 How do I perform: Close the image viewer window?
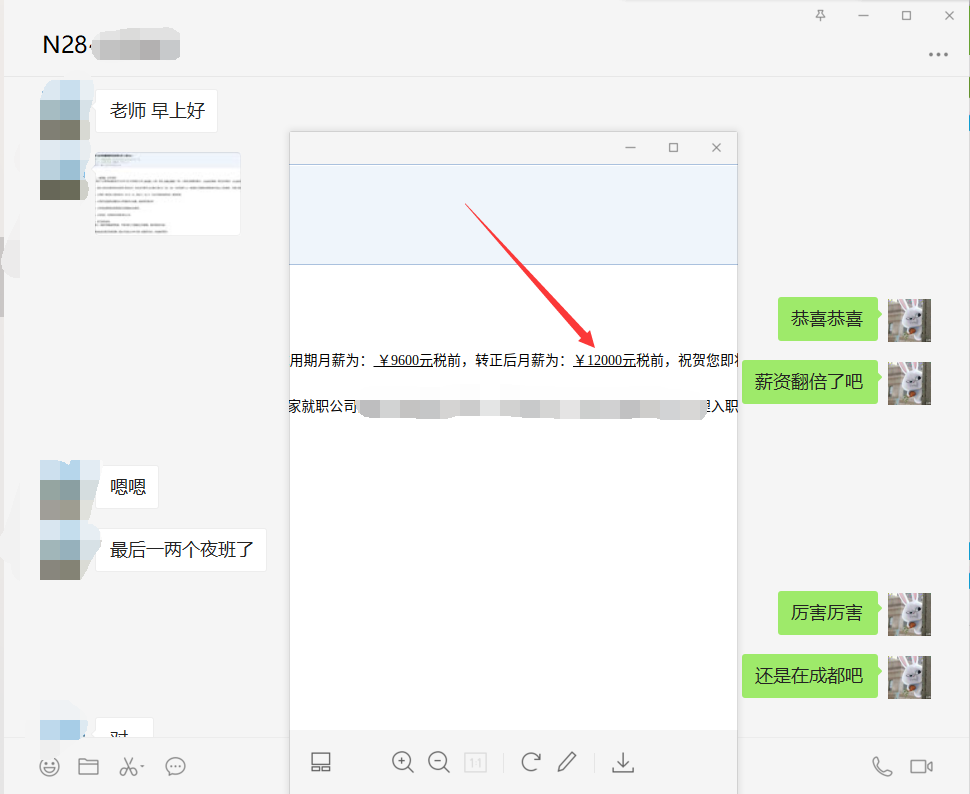716,148
